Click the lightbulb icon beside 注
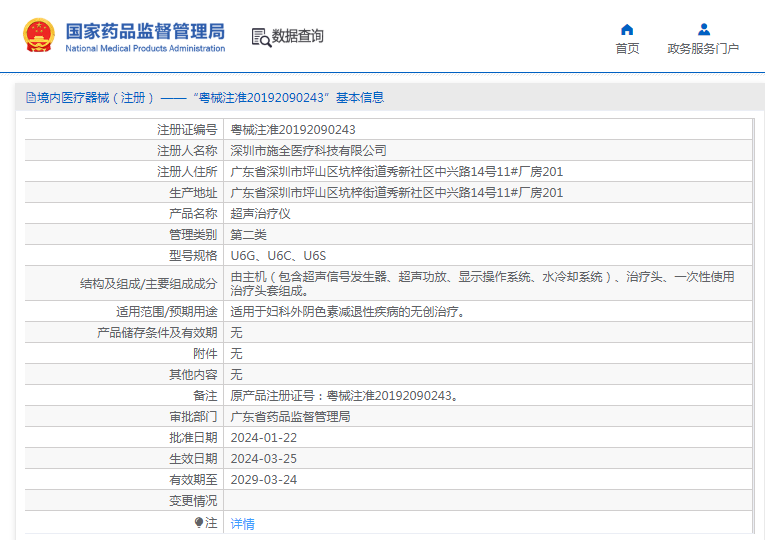The width and height of the screenshot is (765, 540). pyautogui.click(x=199, y=522)
